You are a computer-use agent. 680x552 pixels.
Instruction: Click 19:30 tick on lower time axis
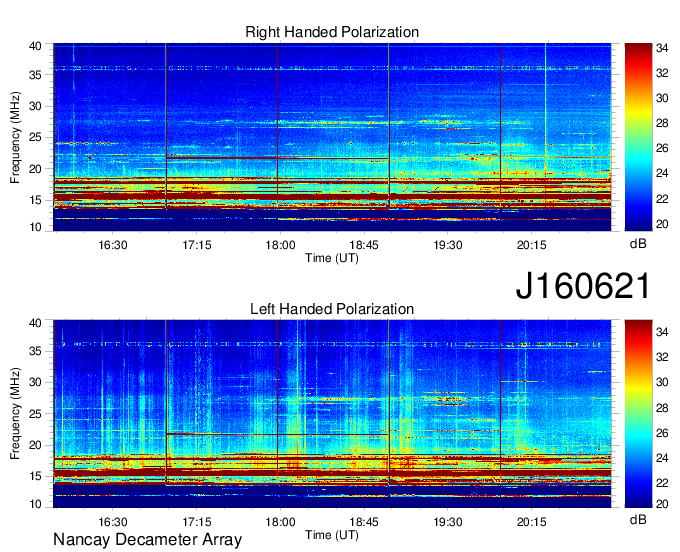[448, 522]
